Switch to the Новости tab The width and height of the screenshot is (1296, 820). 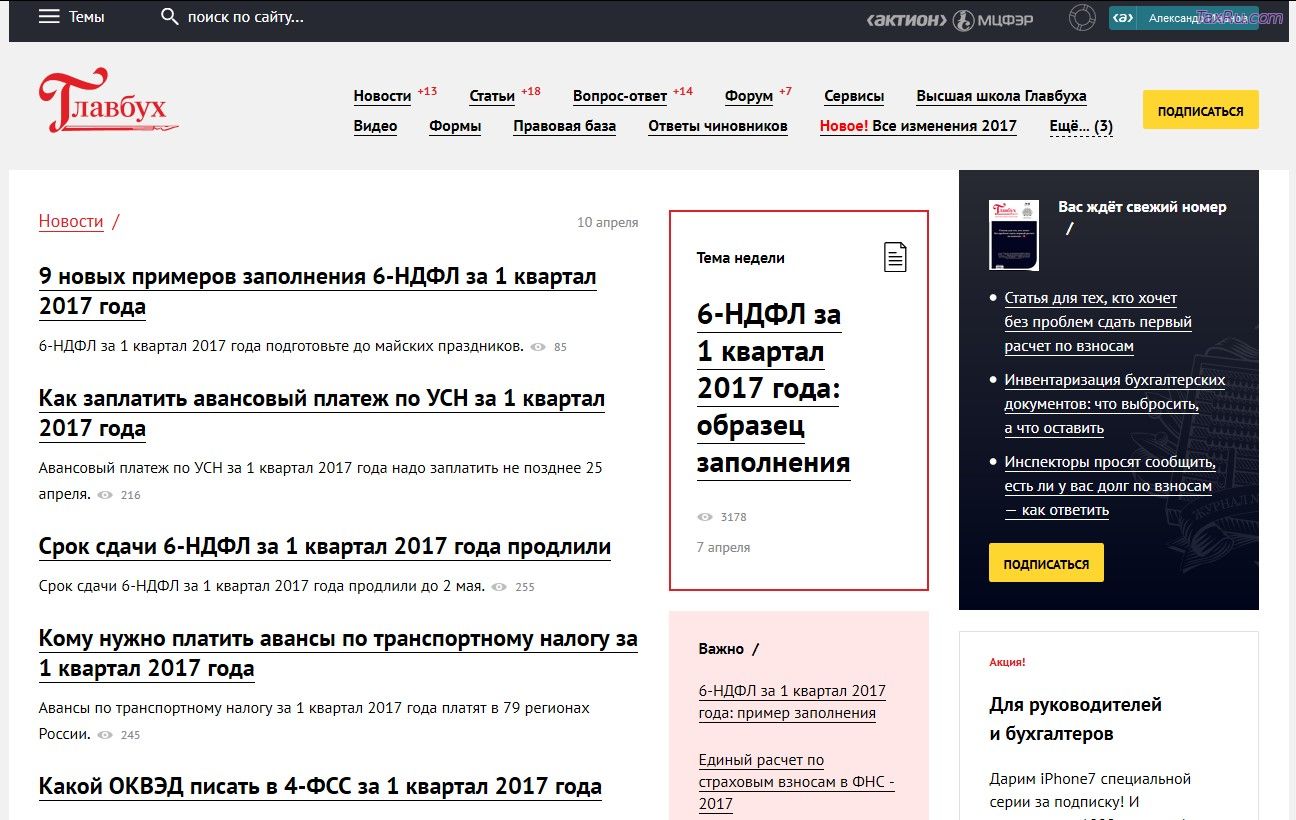click(x=381, y=95)
